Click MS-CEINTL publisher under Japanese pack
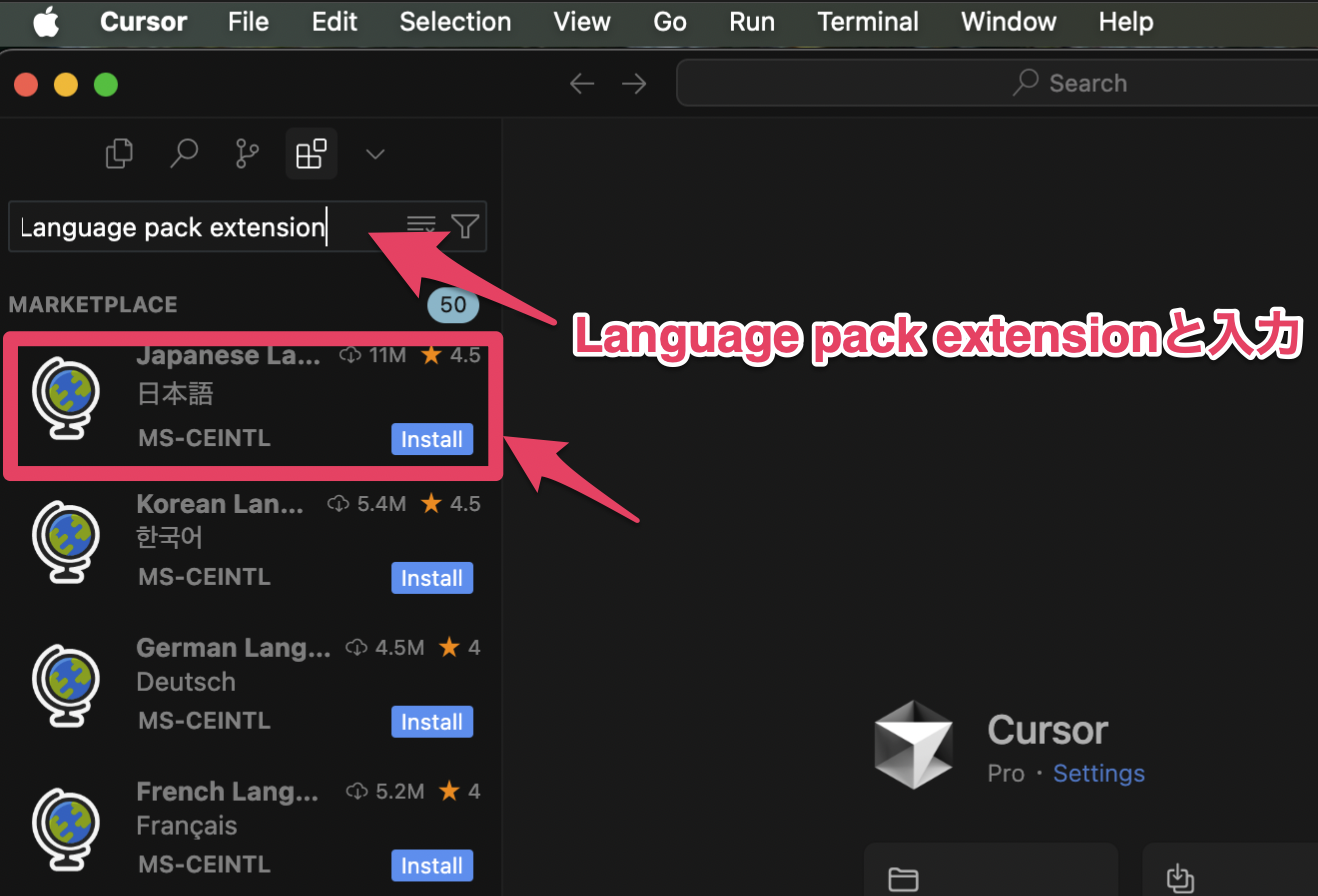 pyautogui.click(x=204, y=438)
